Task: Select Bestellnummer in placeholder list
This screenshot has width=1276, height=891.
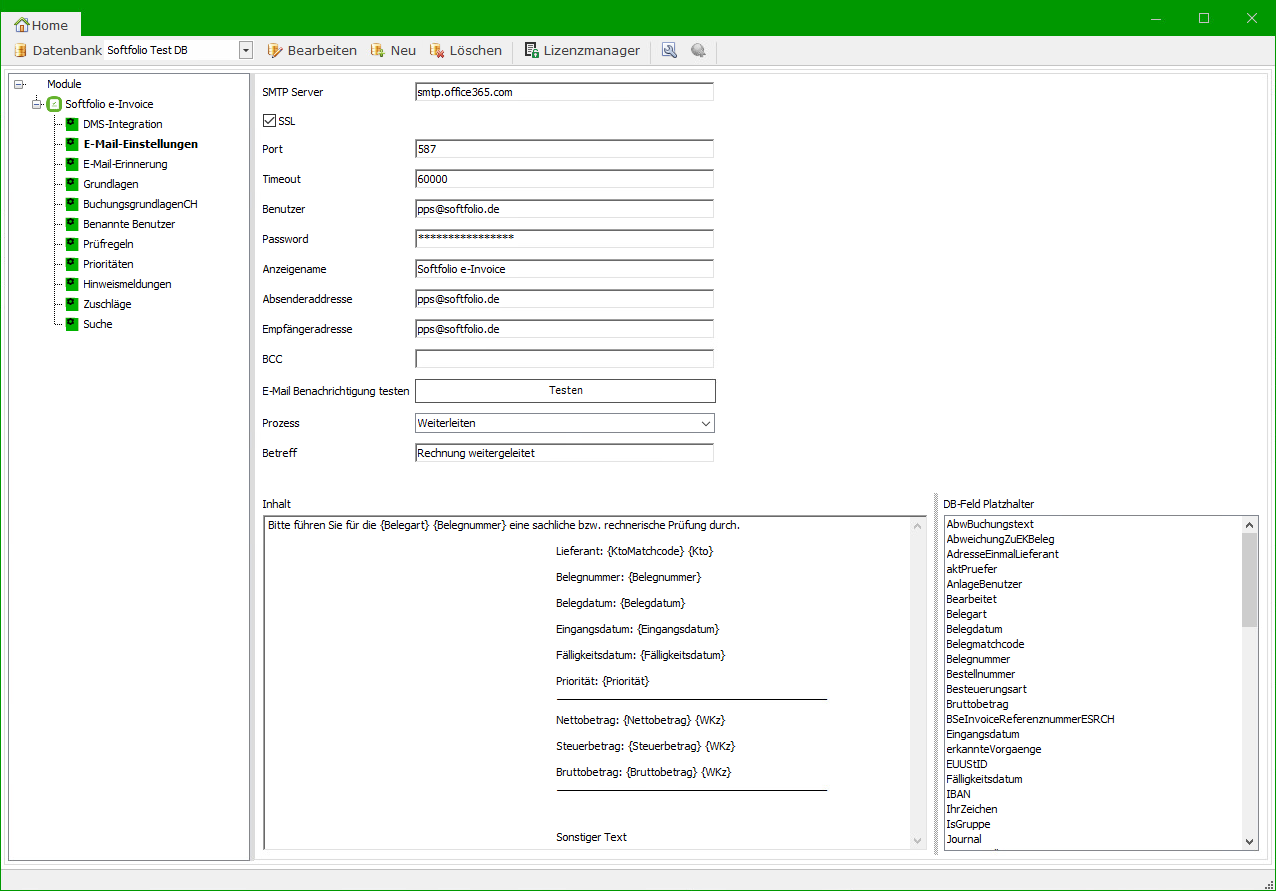Action: click(980, 674)
